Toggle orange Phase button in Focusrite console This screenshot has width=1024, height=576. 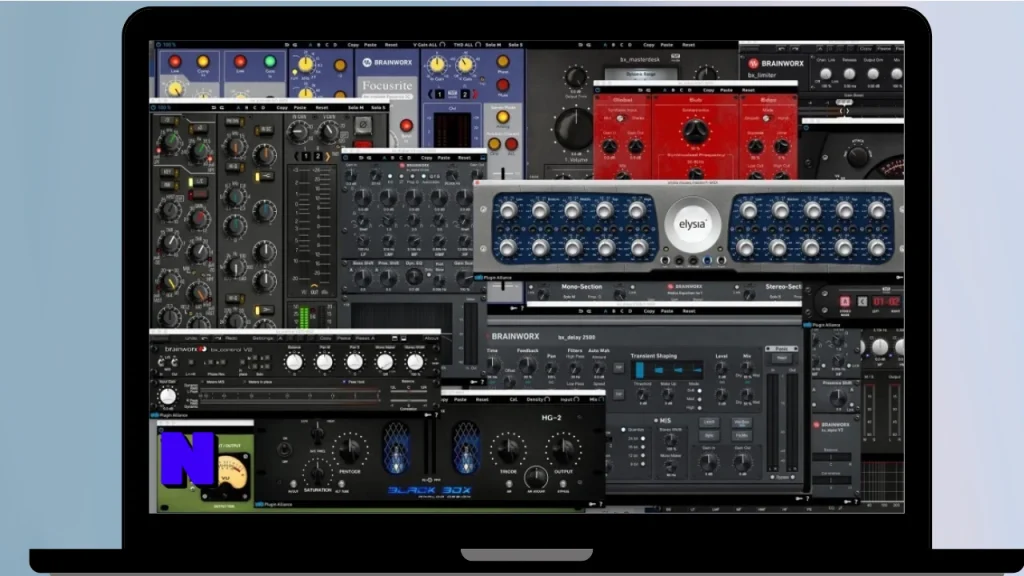pyautogui.click(x=502, y=63)
